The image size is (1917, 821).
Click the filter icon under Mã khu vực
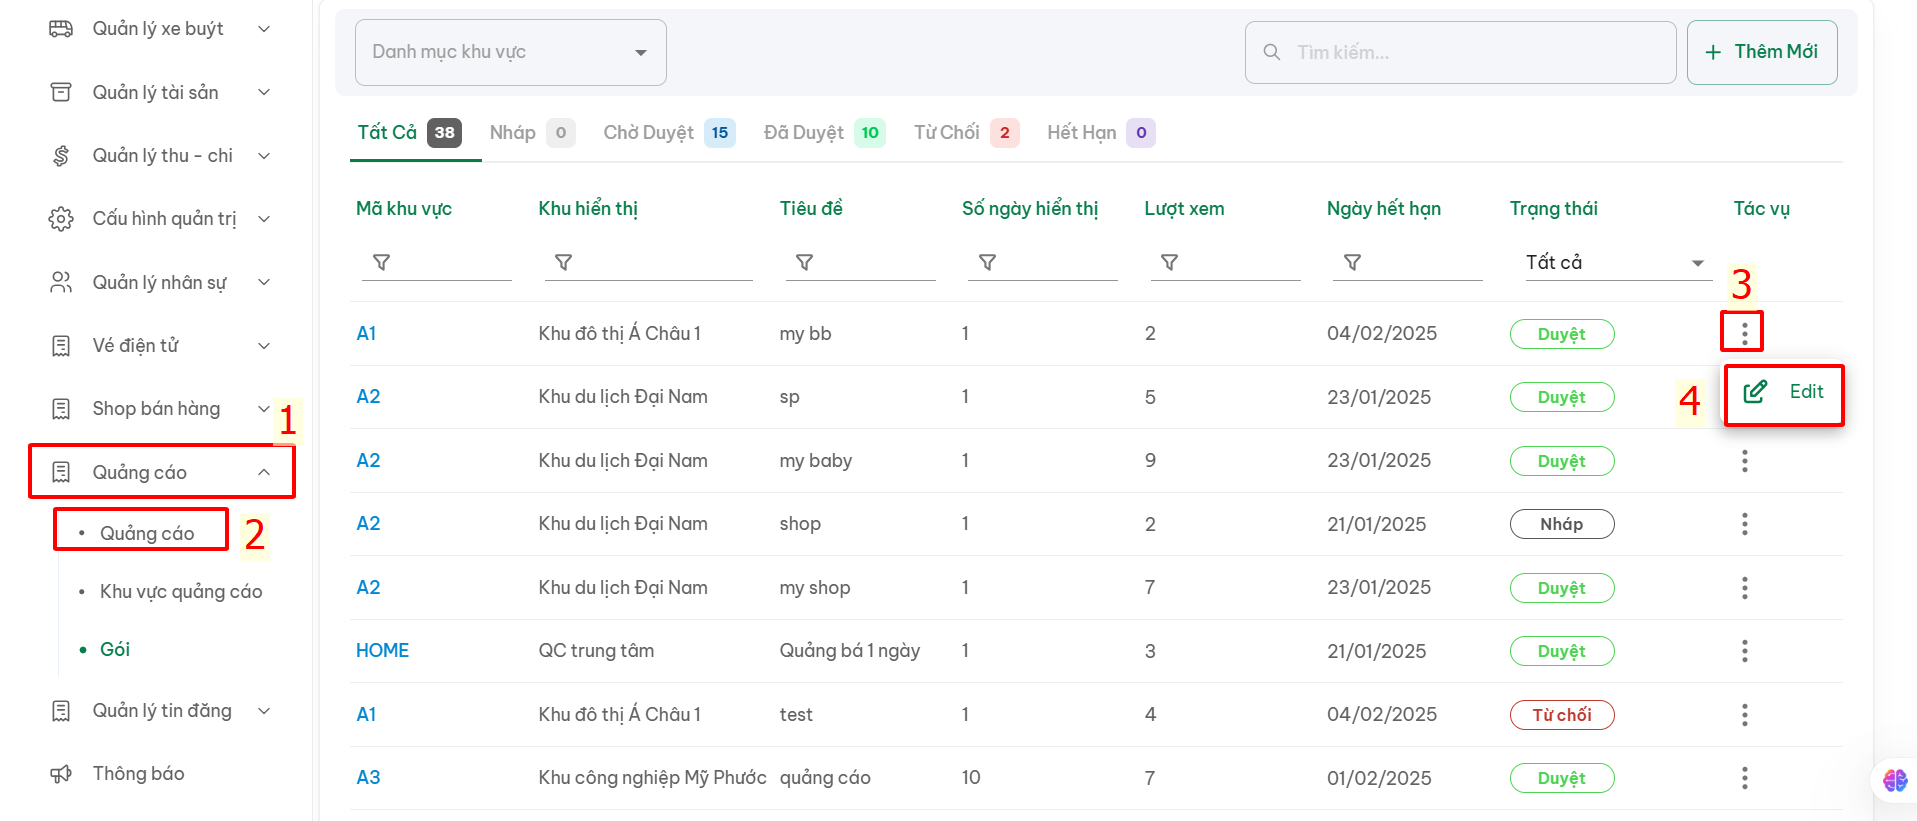point(381,262)
